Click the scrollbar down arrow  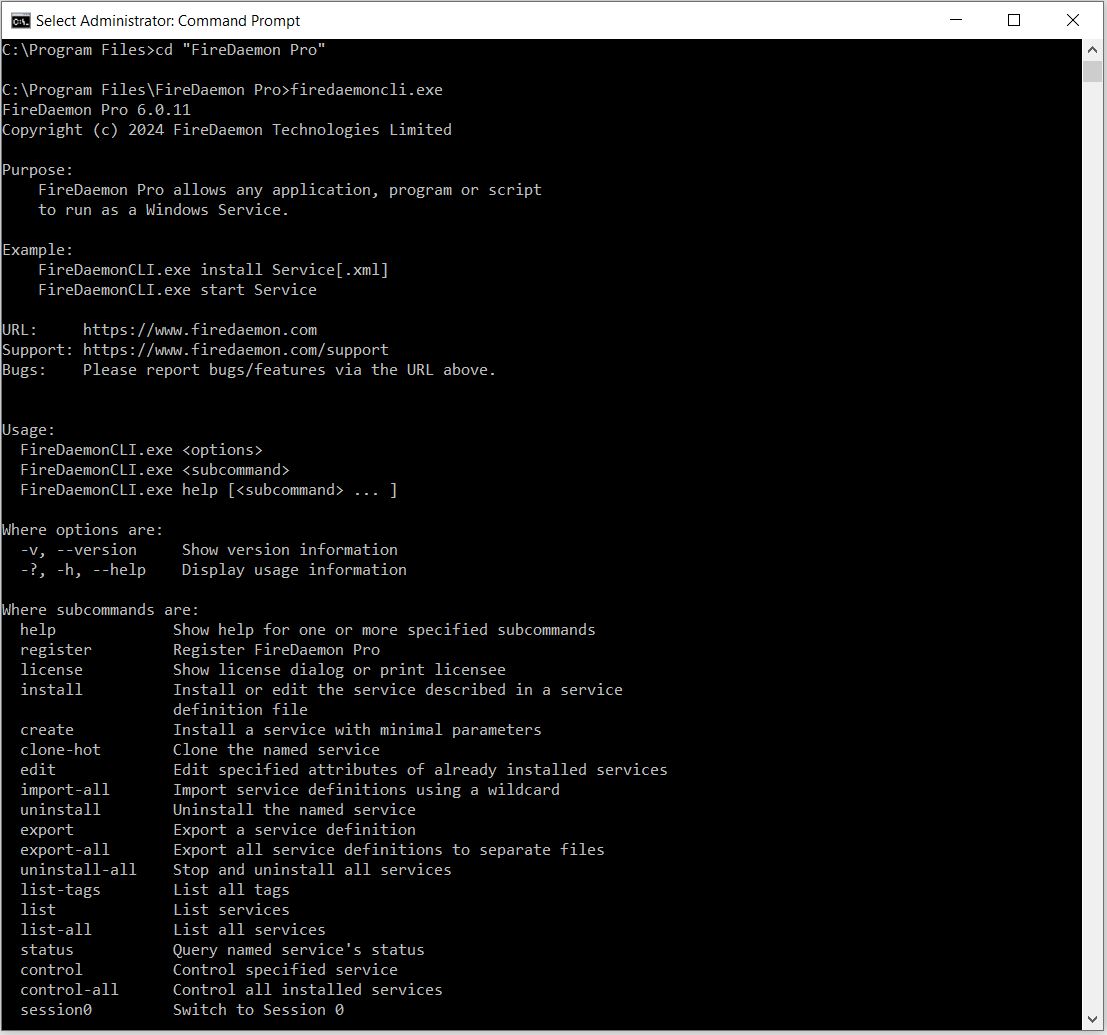(x=1092, y=1020)
